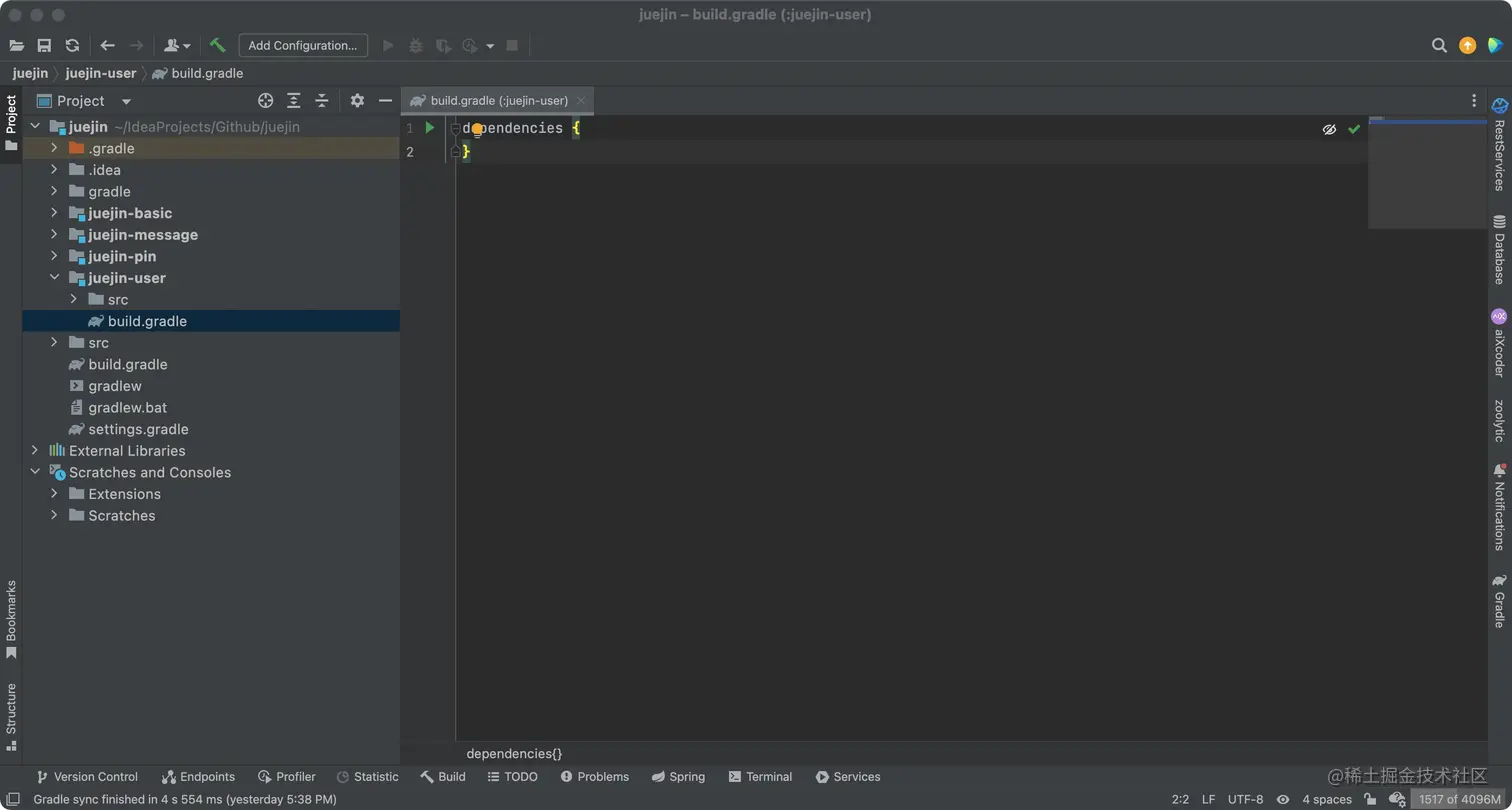This screenshot has height=810, width=1512.
Task: Click the juejin-user breadcrumb
Action: click(101, 73)
